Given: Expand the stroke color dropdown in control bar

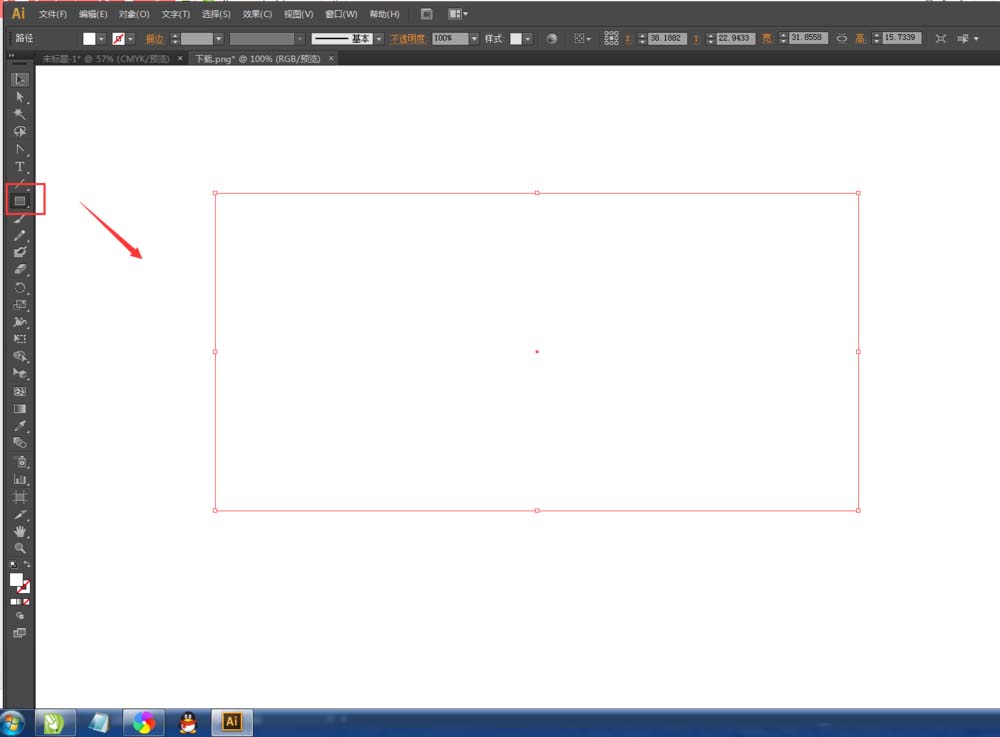Looking at the screenshot, I should pyautogui.click(x=131, y=39).
